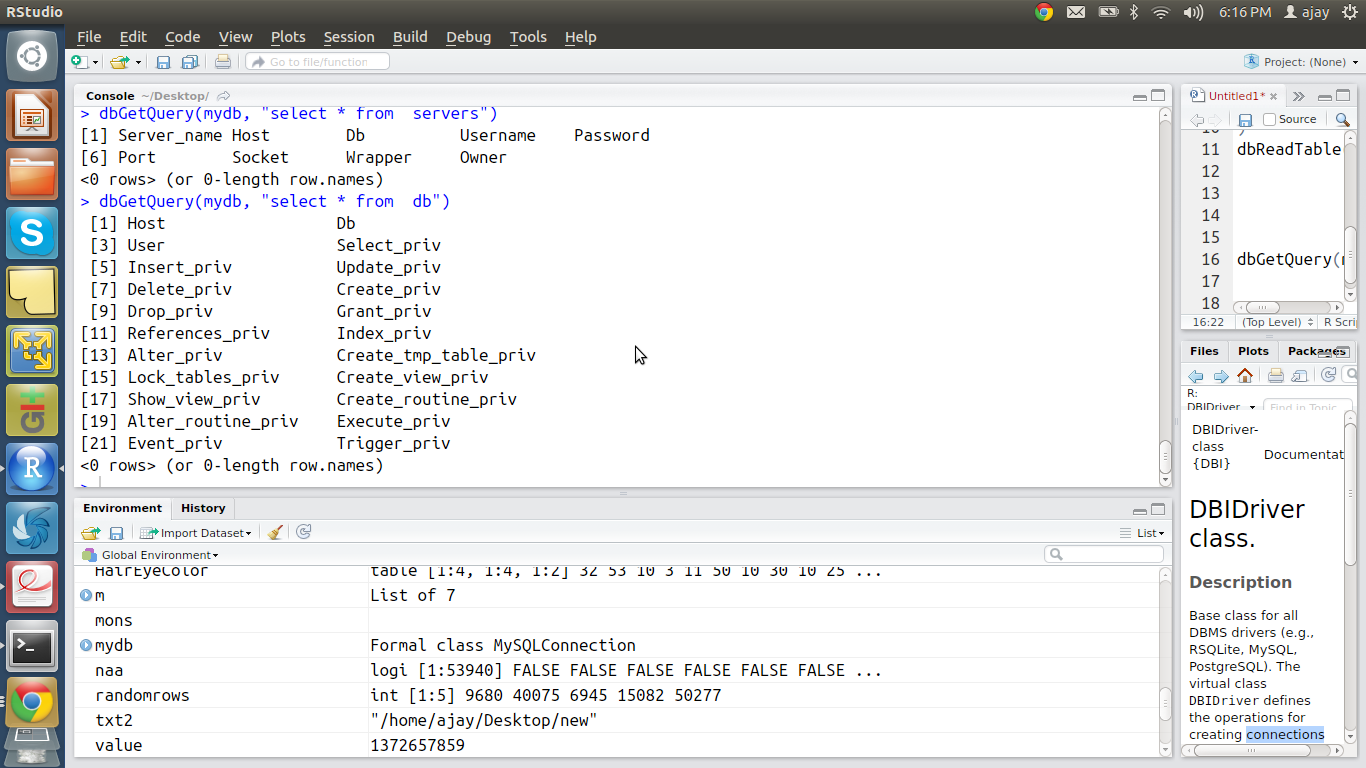Refresh the Environment pane
This screenshot has height=768, width=1366.
point(304,532)
